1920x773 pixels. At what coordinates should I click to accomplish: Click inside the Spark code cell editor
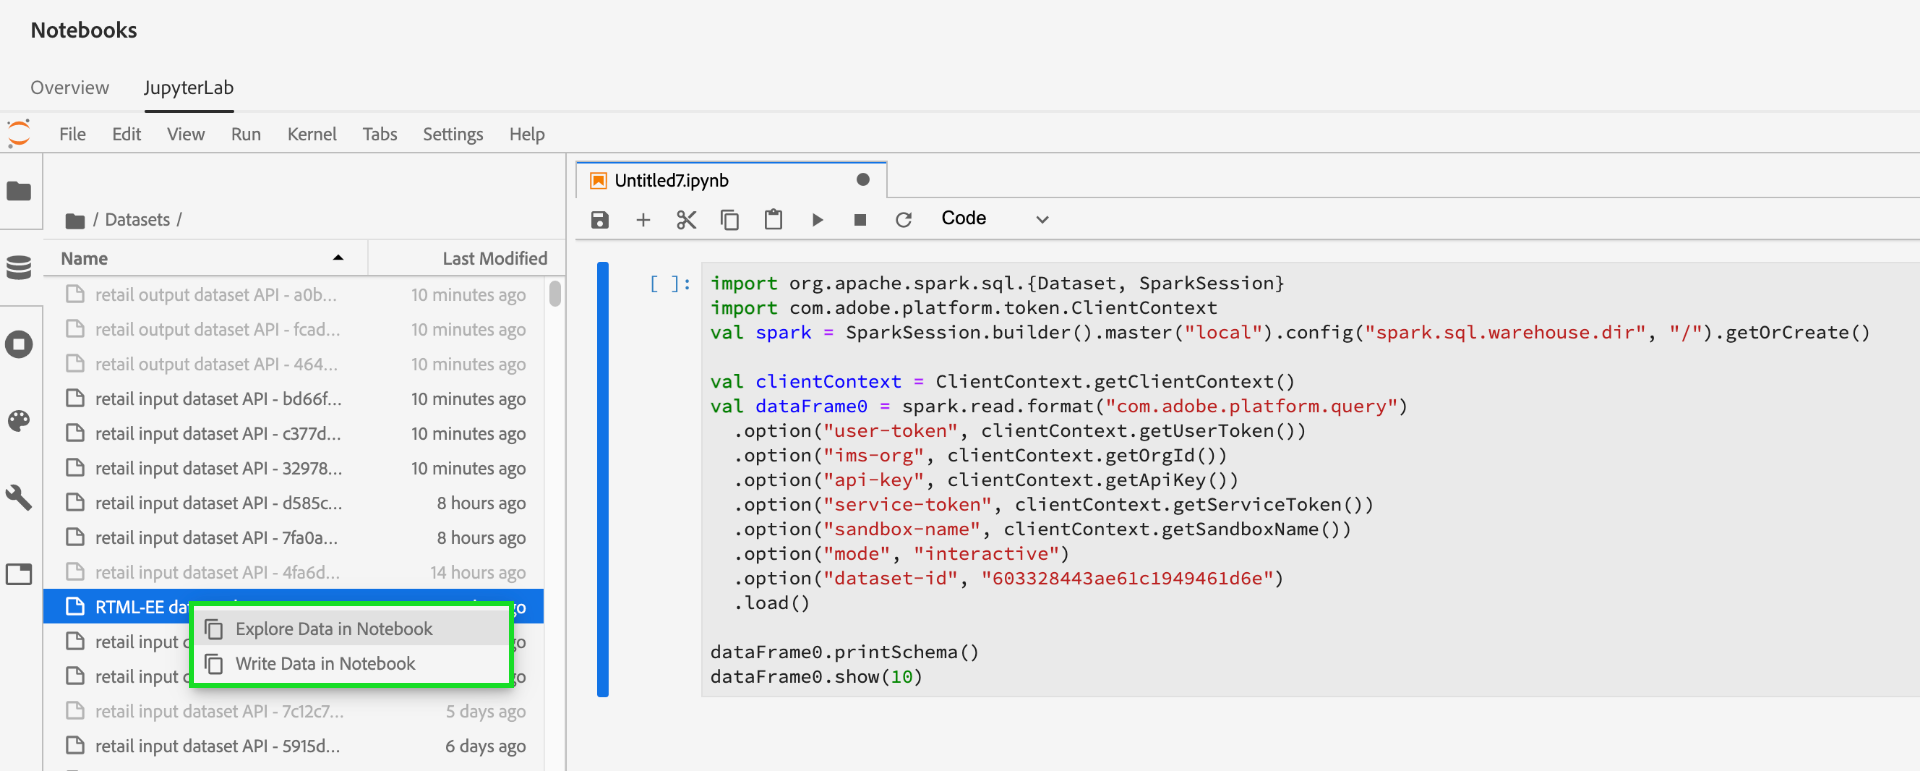coord(1310,480)
